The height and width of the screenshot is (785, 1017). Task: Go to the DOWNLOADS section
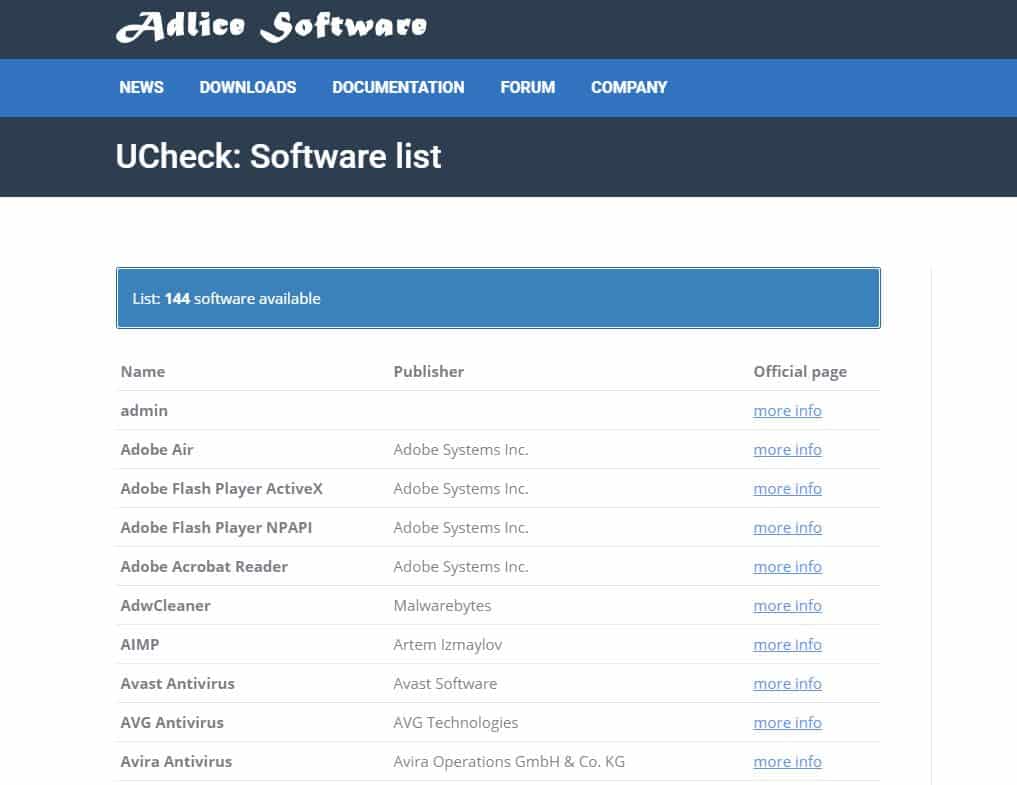click(x=247, y=87)
